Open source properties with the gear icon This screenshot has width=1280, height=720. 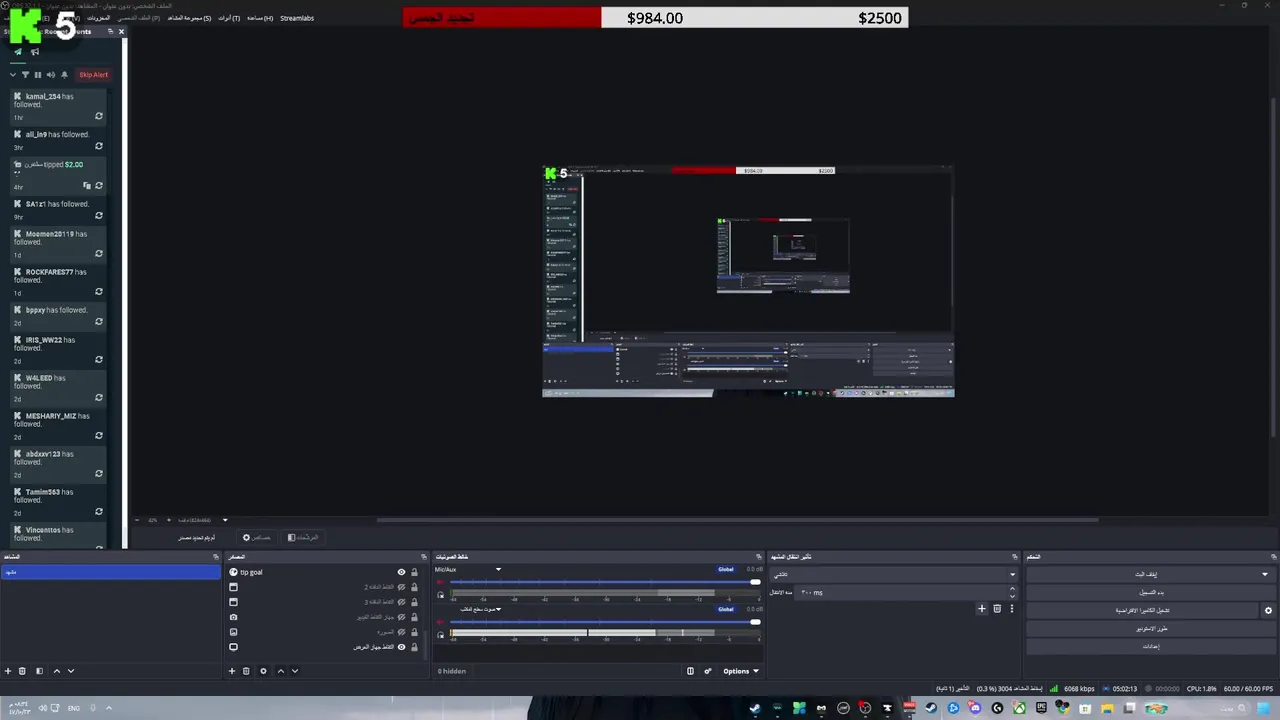[x=263, y=671]
